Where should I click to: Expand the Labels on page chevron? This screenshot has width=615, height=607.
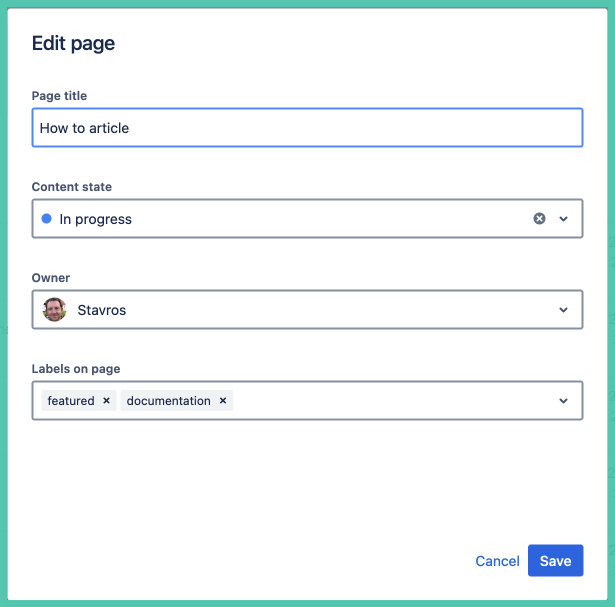tap(564, 401)
